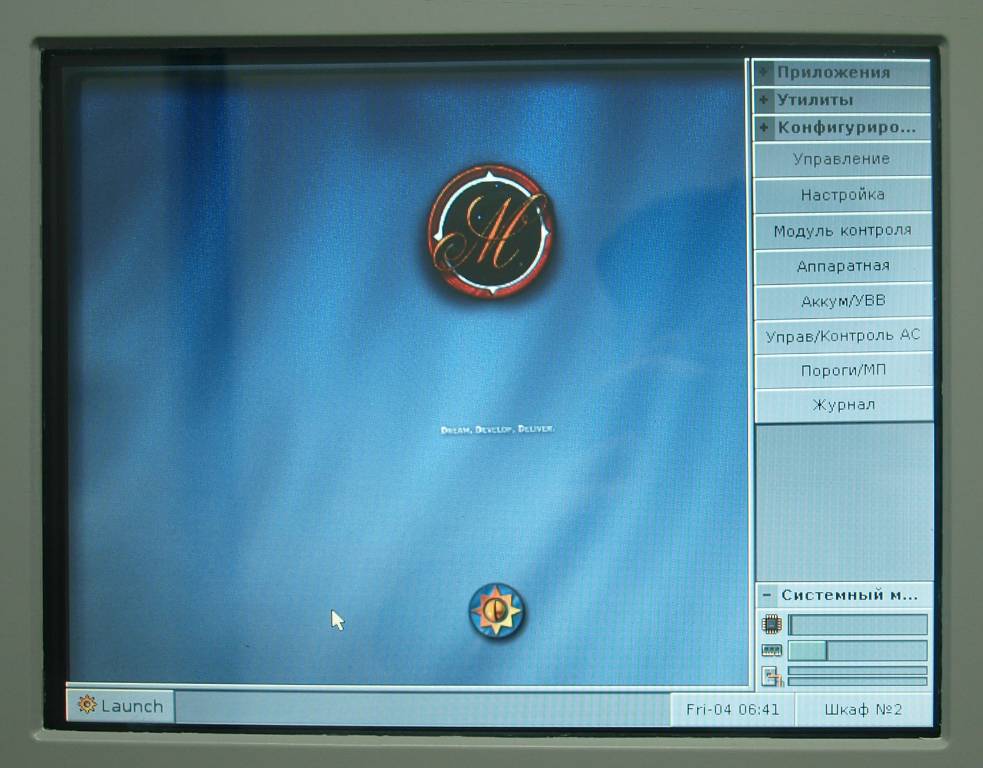Open the Настройка button
Screen dimensions: 983x768
click(842, 195)
